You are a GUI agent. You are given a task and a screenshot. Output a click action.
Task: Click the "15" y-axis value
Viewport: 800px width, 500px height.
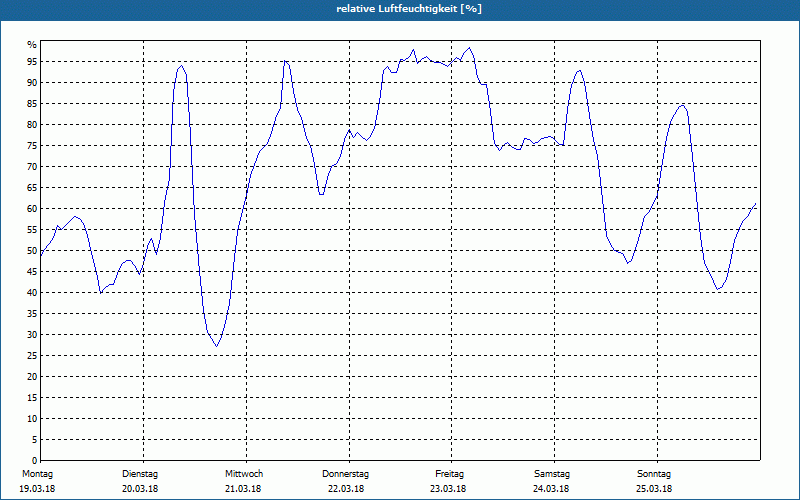(32, 397)
